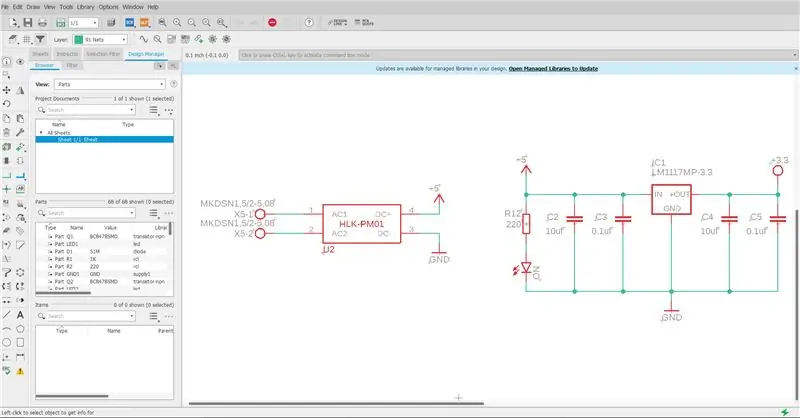The image size is (800, 418).
Task: Click the red Stop command icon
Action: pyautogui.click(x=272, y=22)
